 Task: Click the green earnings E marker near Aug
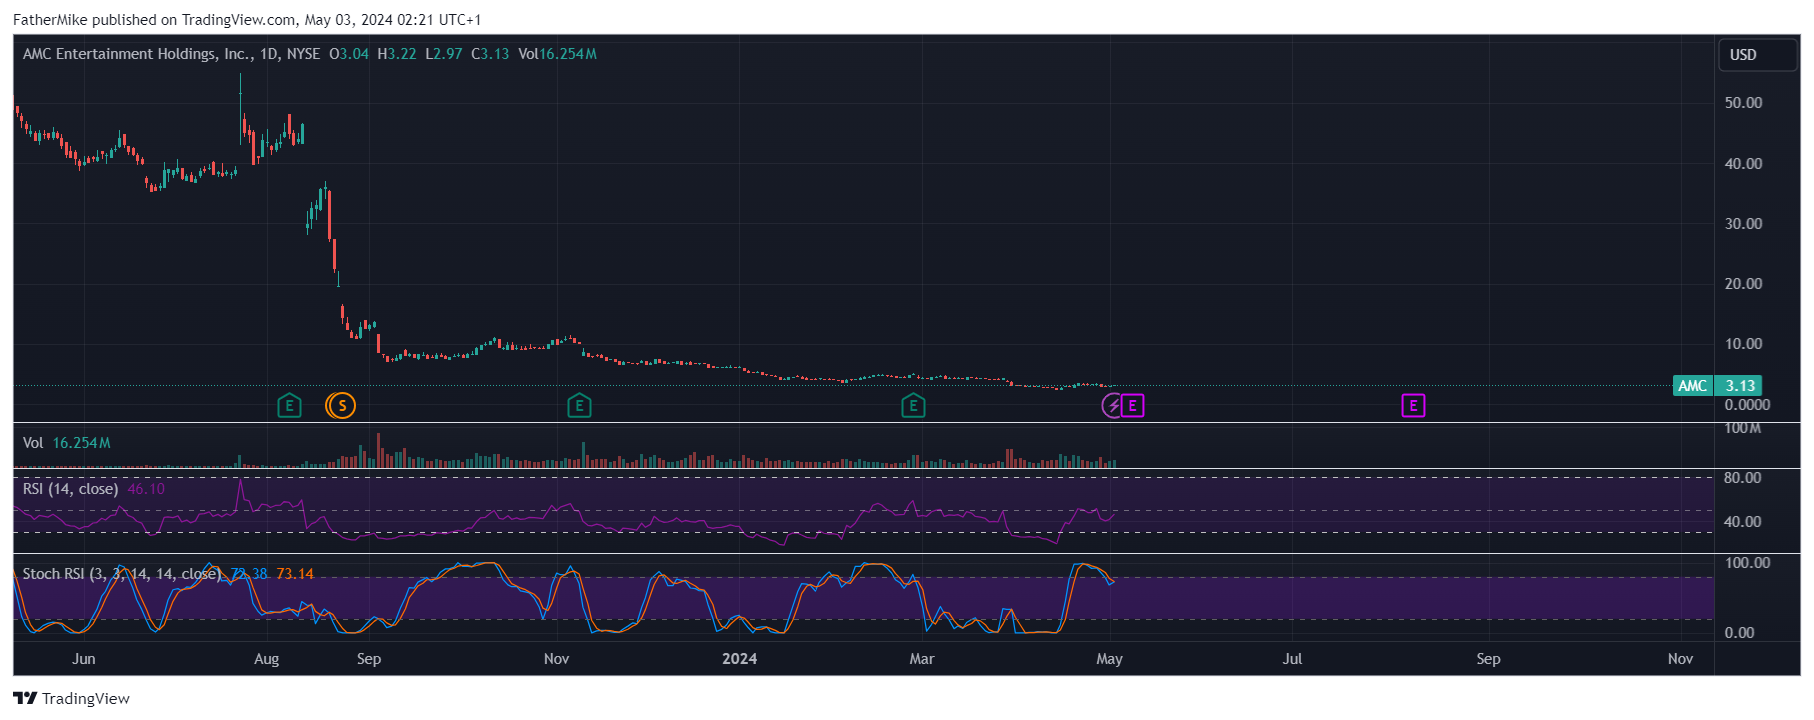(x=289, y=405)
